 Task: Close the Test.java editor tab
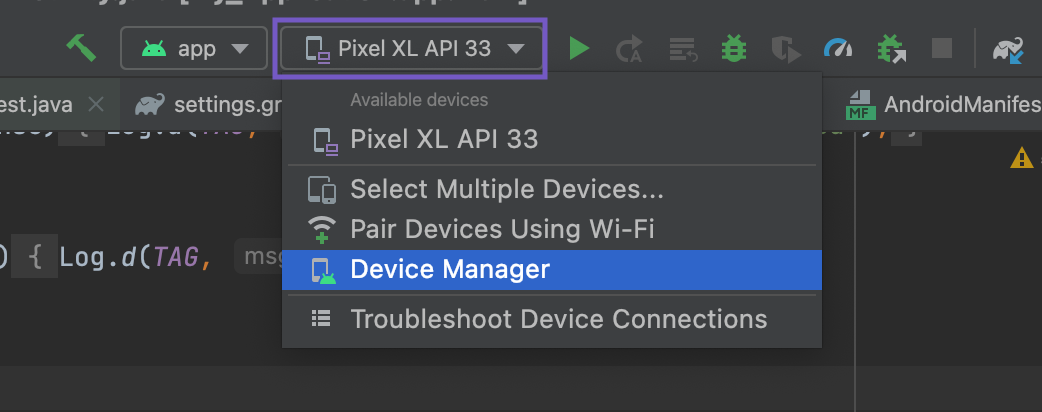pos(96,104)
